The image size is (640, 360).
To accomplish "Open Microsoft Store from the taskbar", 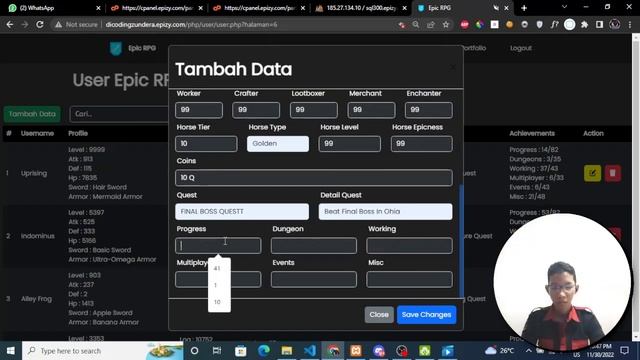I will click(x=240, y=351).
